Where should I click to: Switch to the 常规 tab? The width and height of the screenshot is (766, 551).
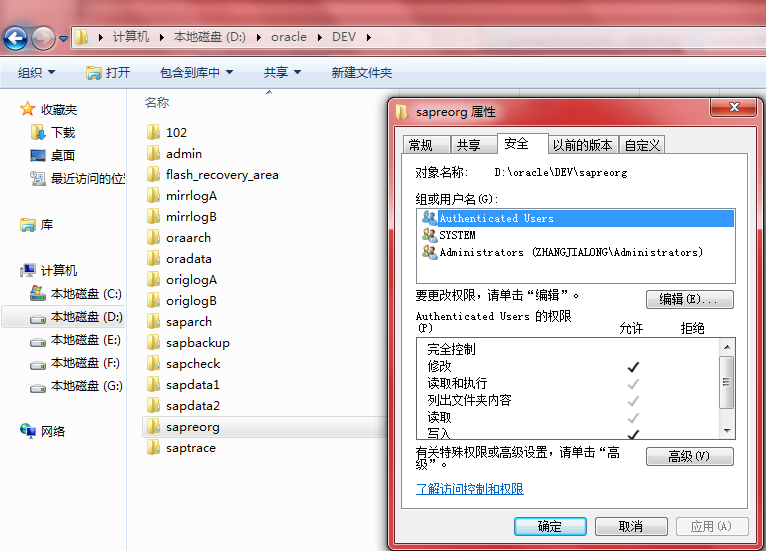click(x=426, y=145)
